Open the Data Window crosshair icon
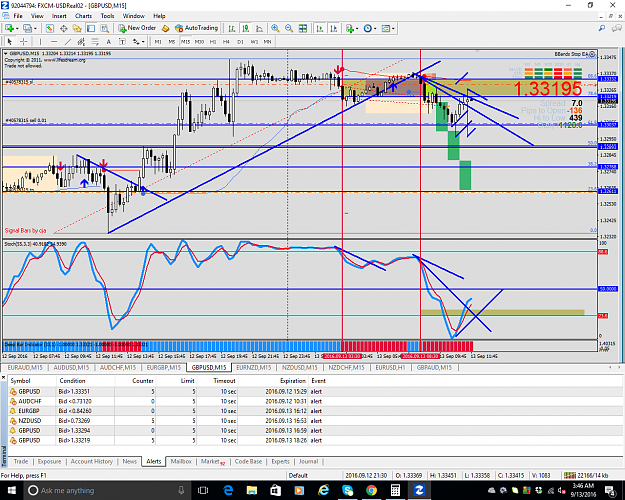 (63, 28)
